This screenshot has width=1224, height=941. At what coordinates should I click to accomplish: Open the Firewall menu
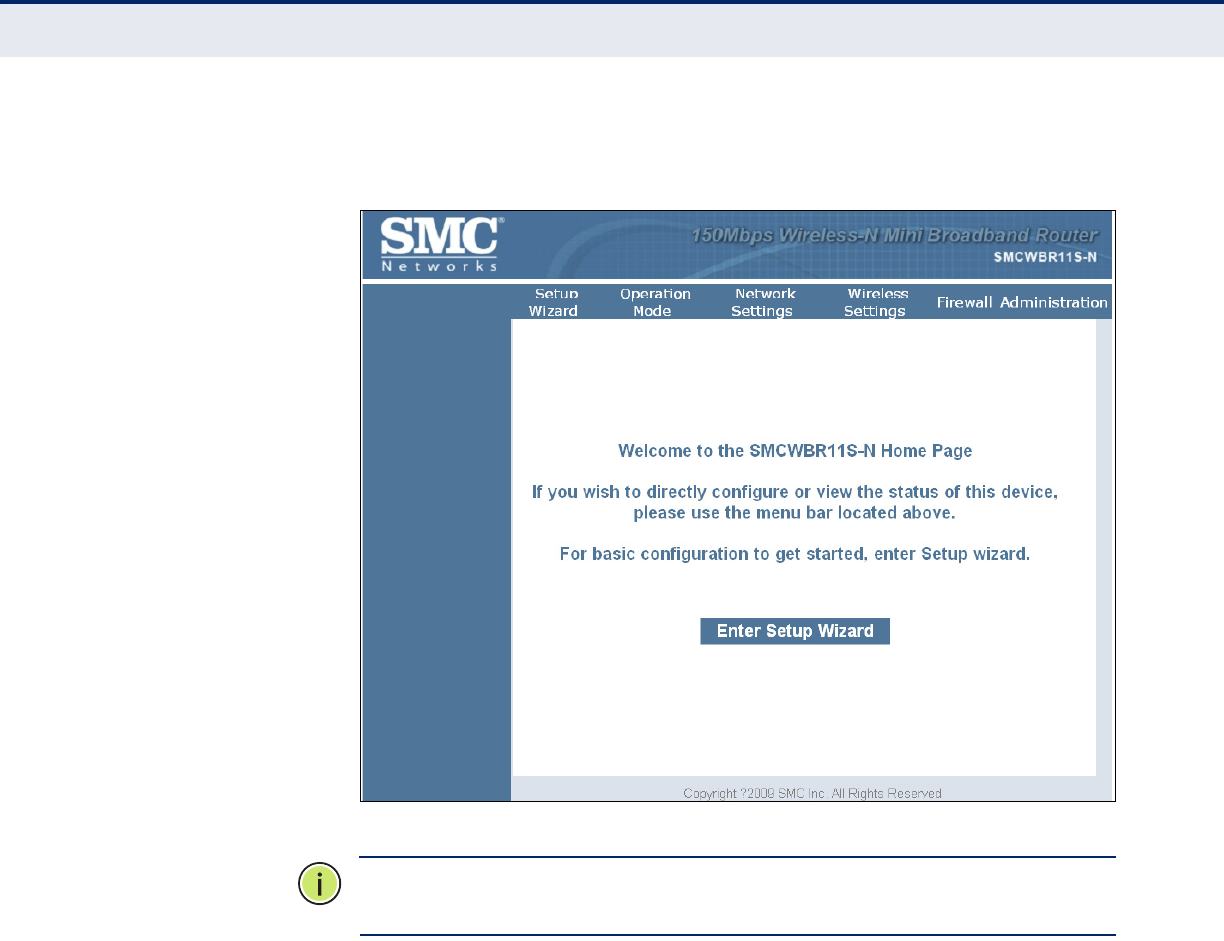coord(964,302)
